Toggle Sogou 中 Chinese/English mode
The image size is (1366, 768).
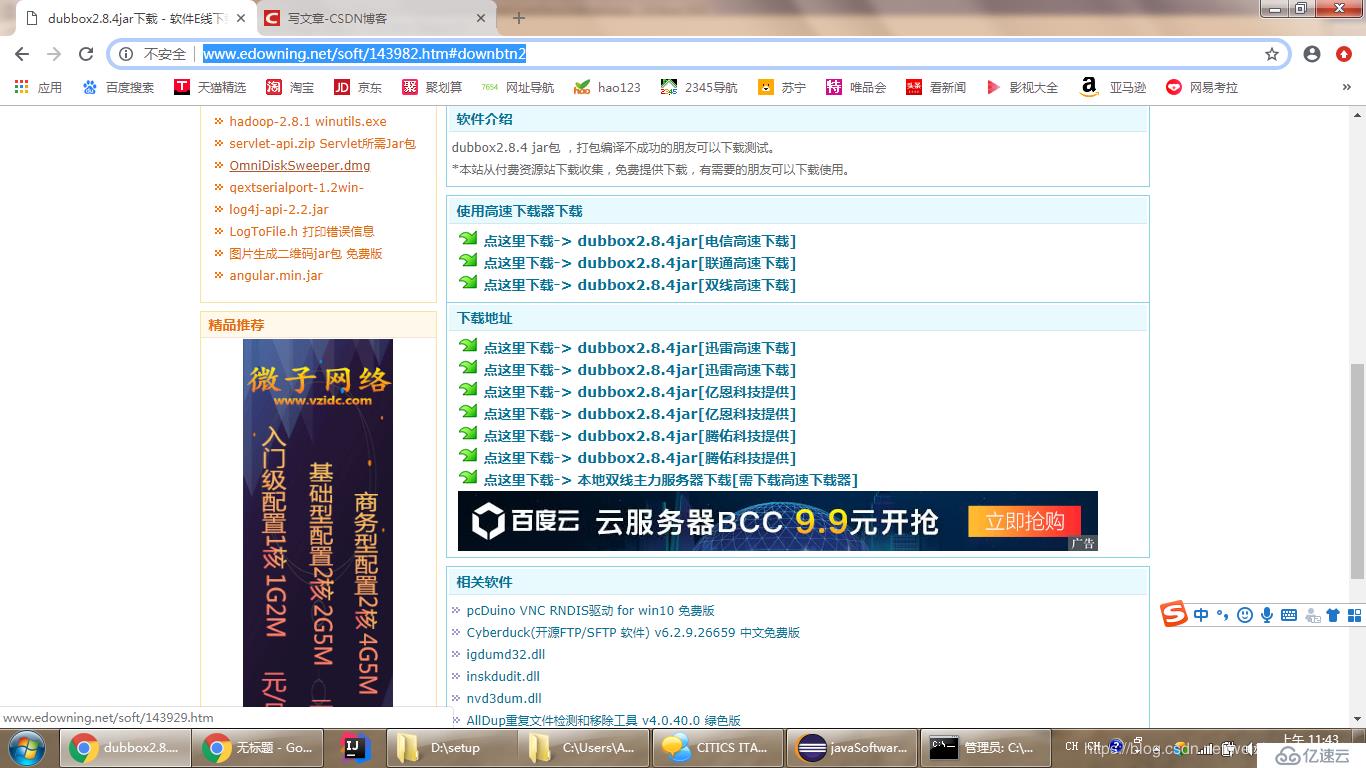coord(1201,615)
